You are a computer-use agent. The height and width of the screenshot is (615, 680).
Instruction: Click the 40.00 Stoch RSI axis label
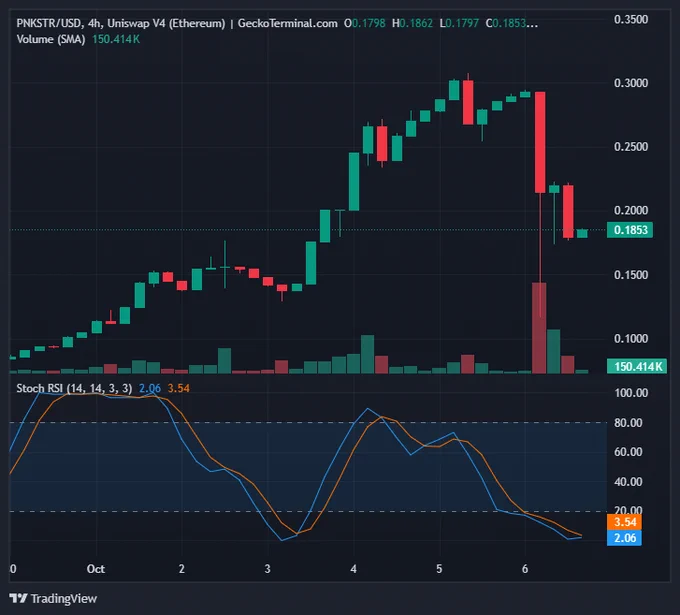pos(628,482)
